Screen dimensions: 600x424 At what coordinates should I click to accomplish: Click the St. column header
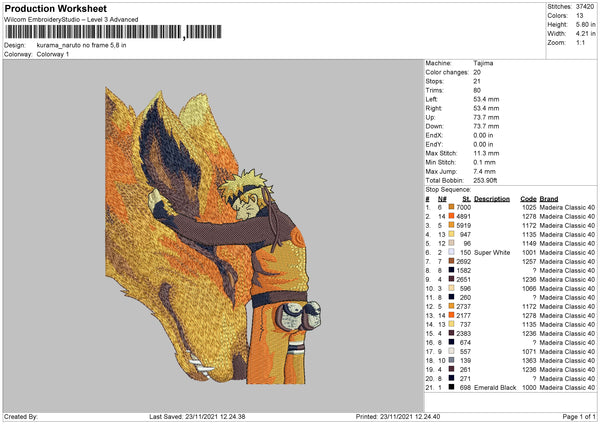tap(466, 199)
